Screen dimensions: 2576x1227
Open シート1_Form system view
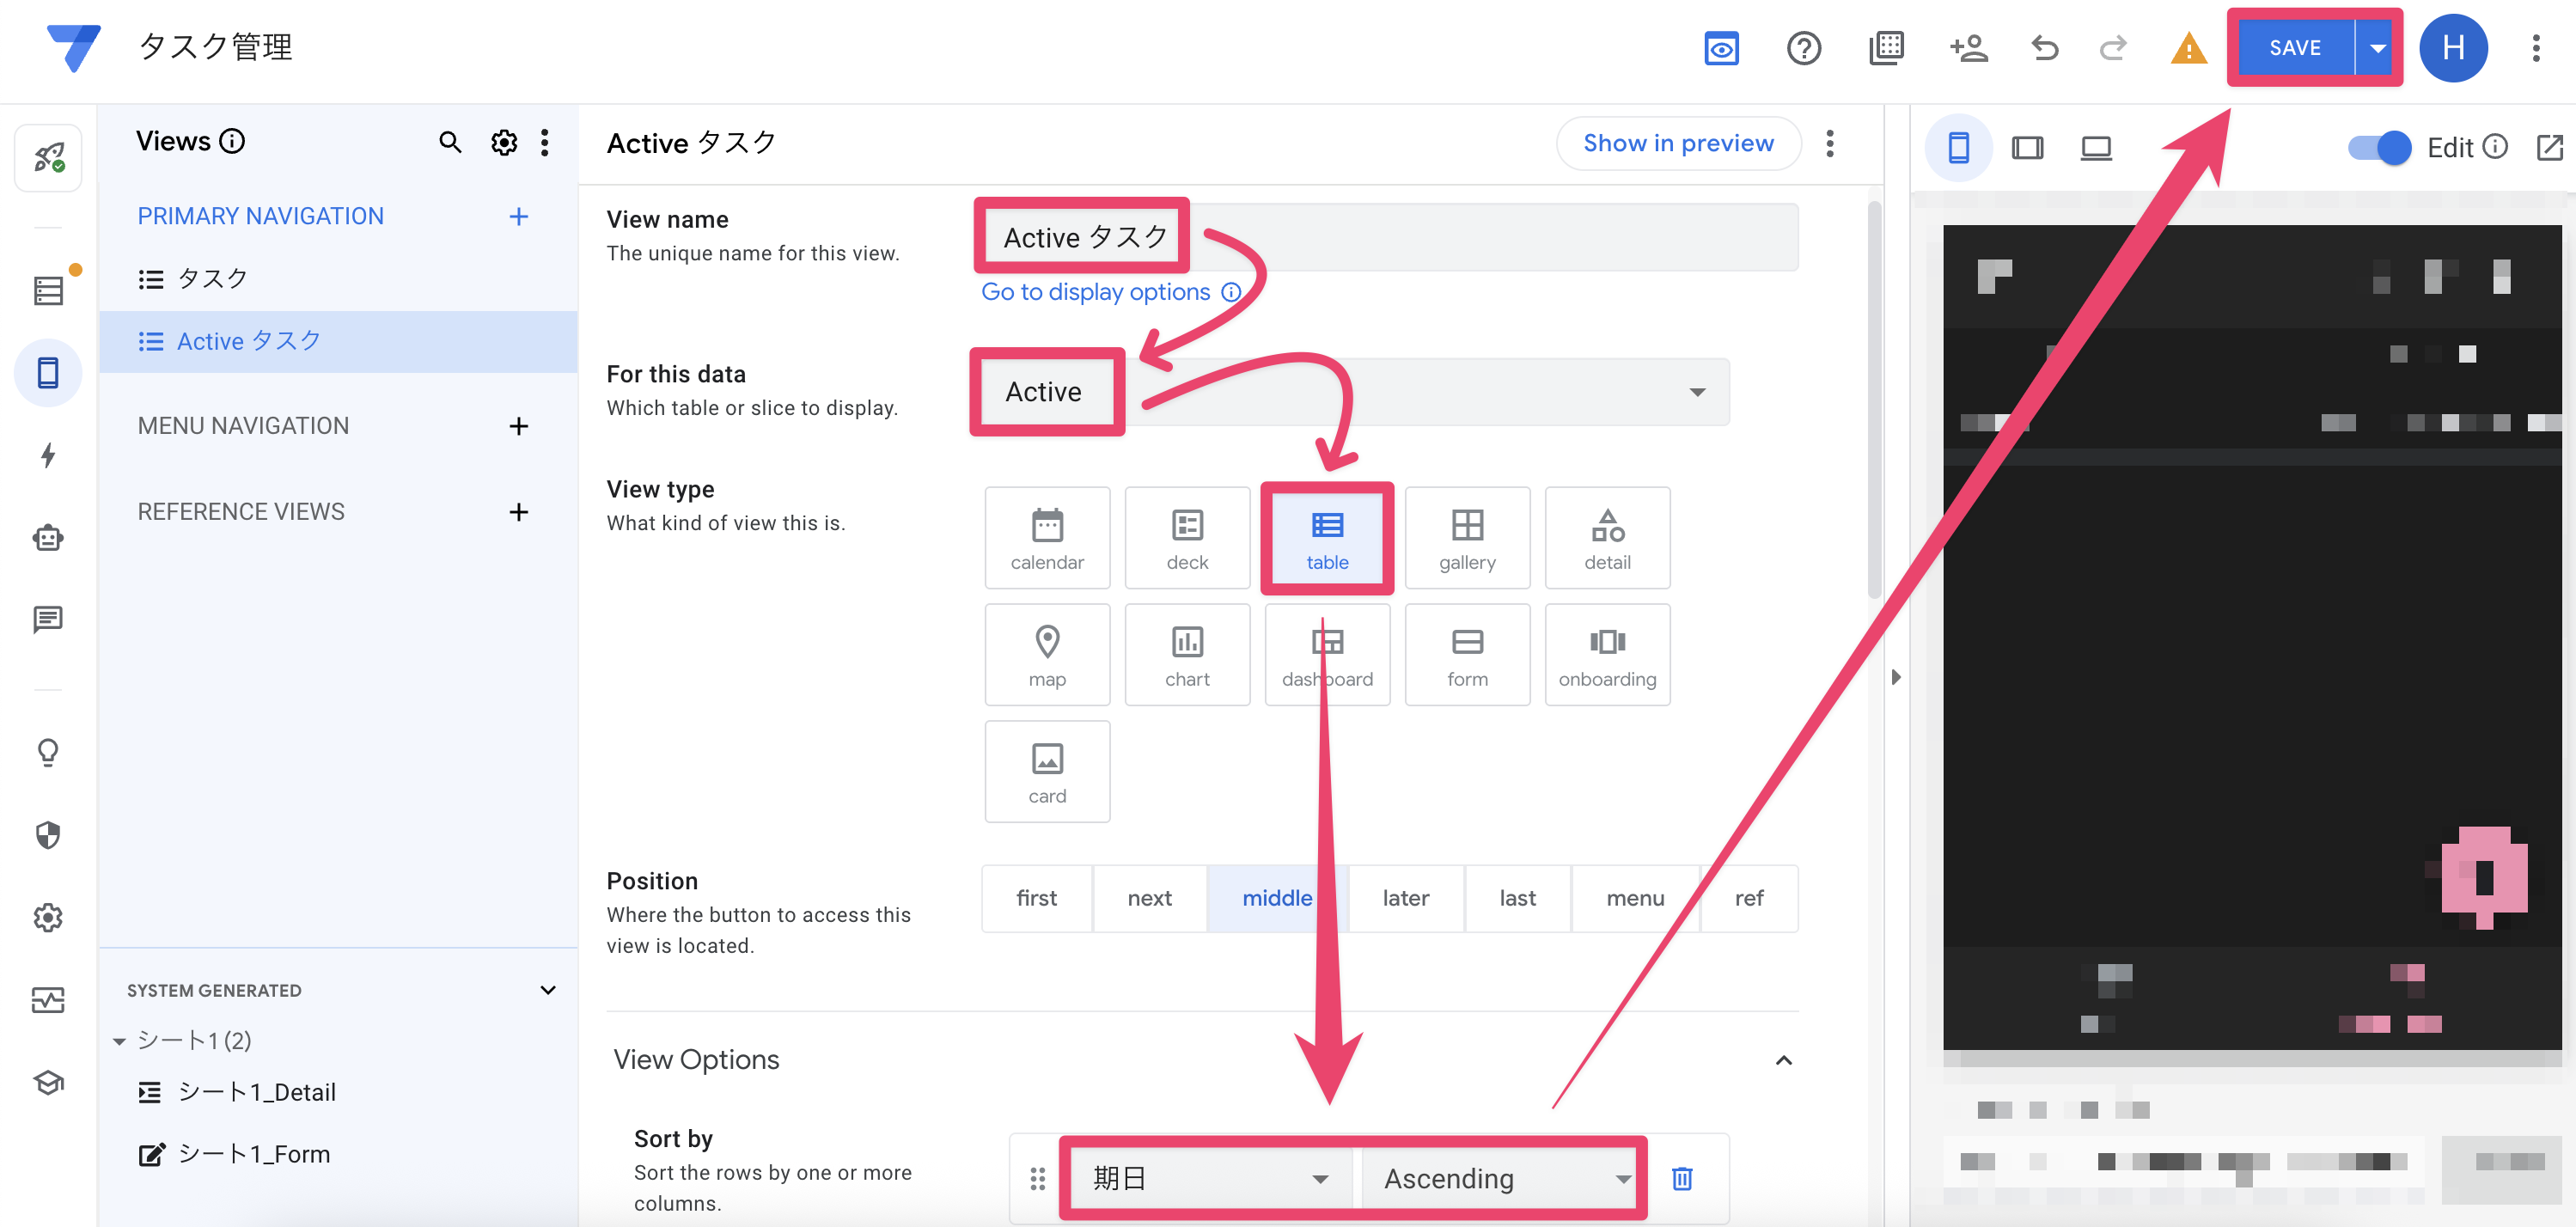[253, 1154]
